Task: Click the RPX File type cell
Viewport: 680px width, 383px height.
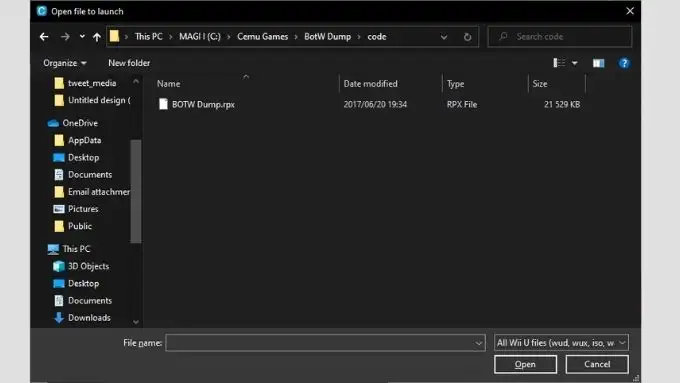Action: (x=462, y=105)
